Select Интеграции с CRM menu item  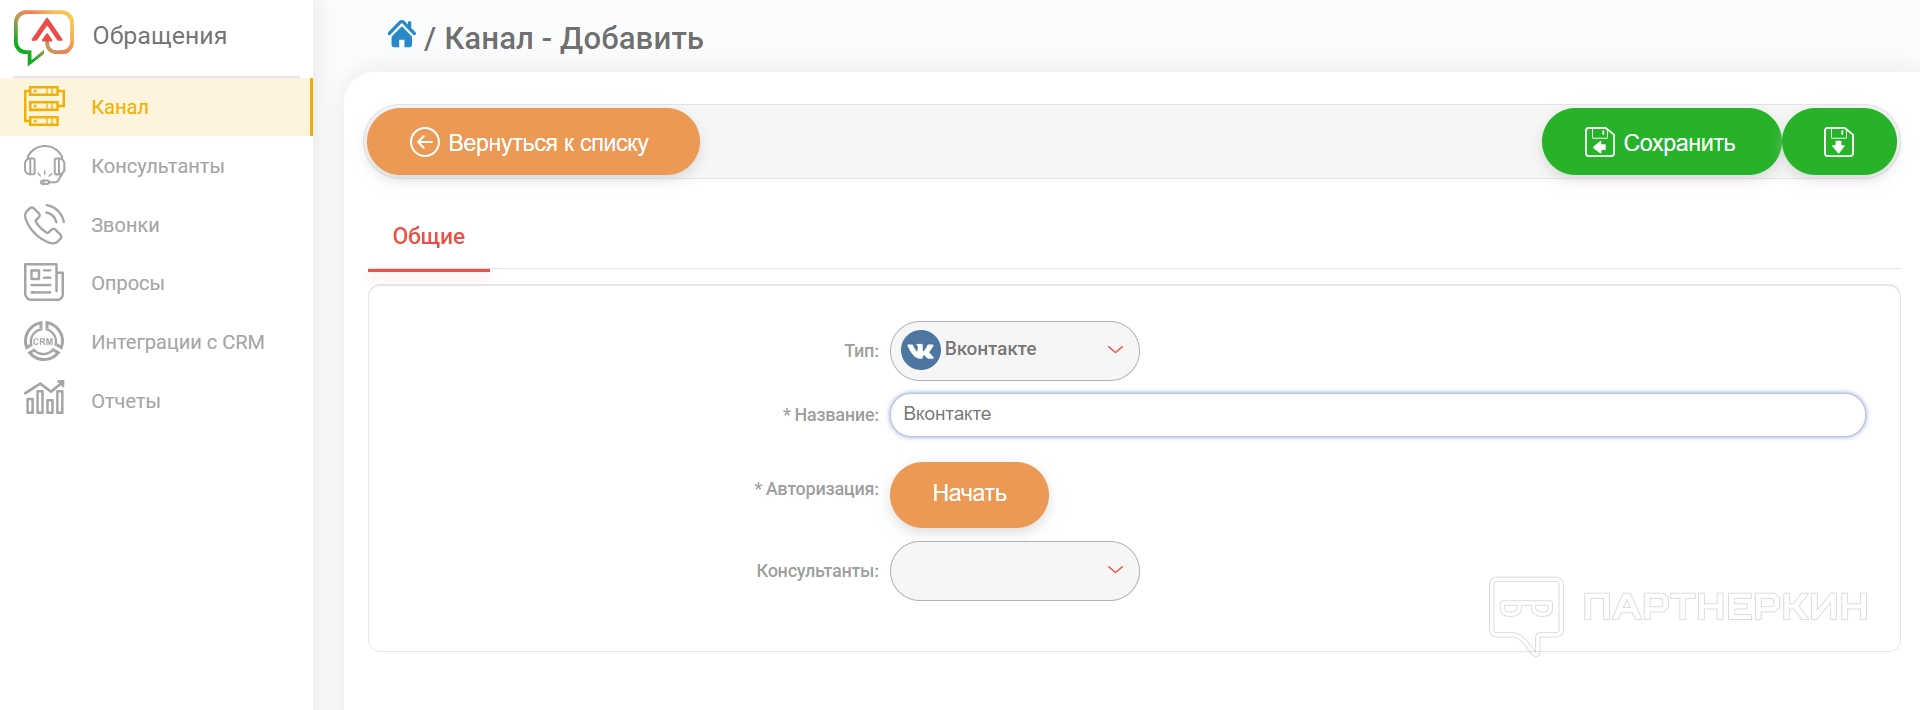[x=177, y=342]
